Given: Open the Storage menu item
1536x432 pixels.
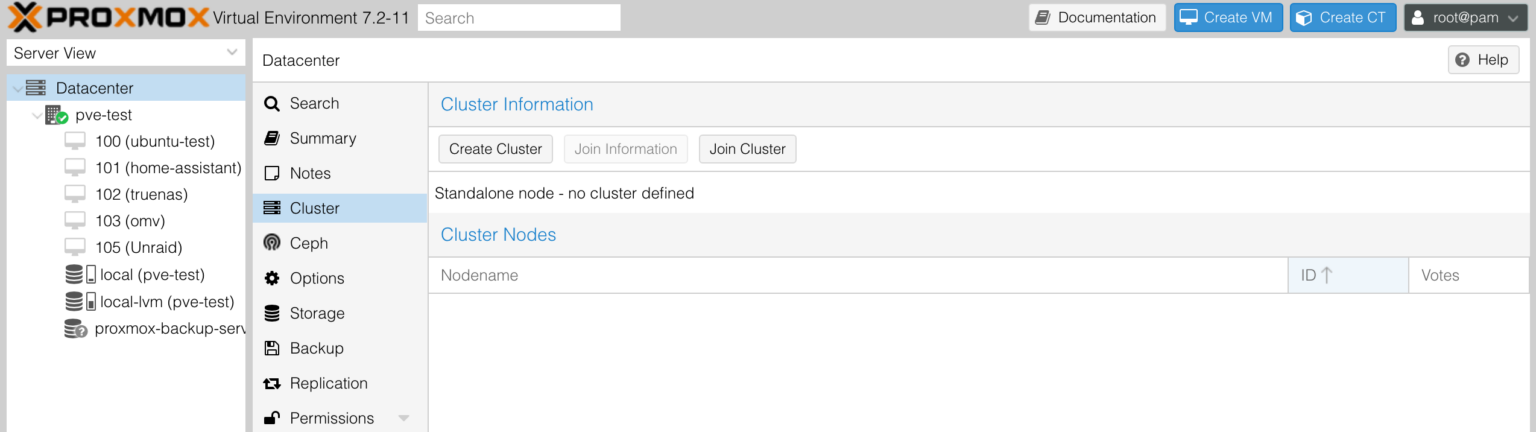Looking at the screenshot, I should click(316, 313).
